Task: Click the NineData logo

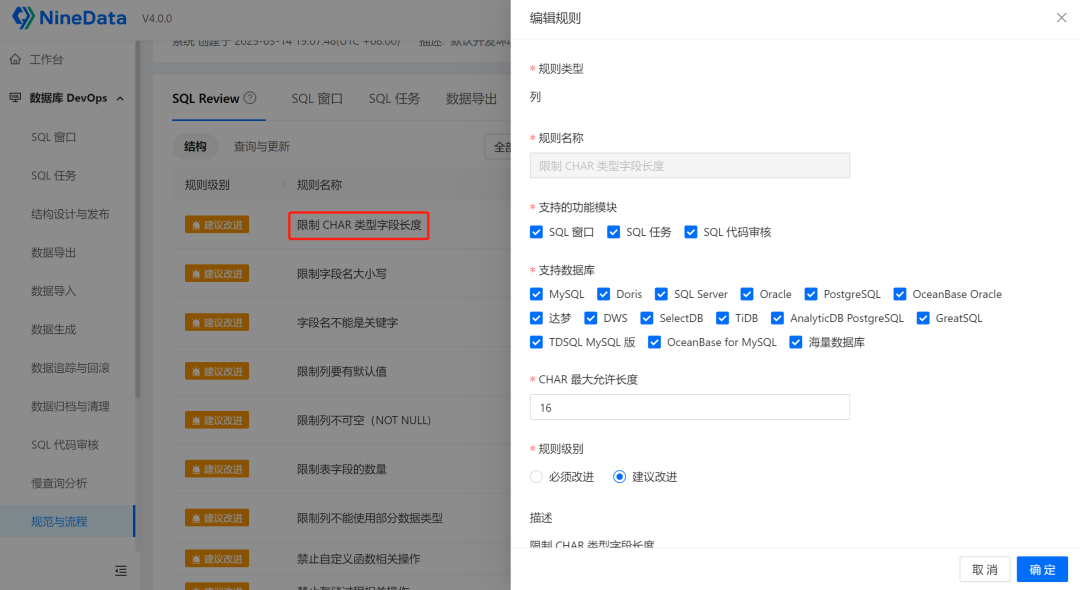Action: click(69, 17)
